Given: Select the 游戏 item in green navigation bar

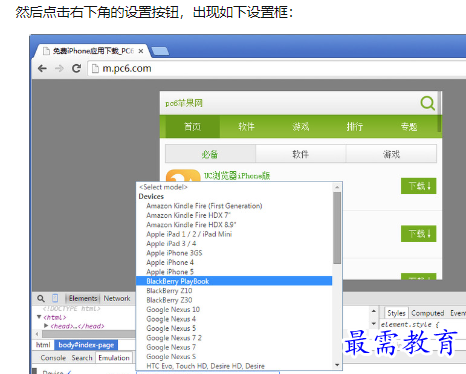Looking at the screenshot, I should pos(301,127).
